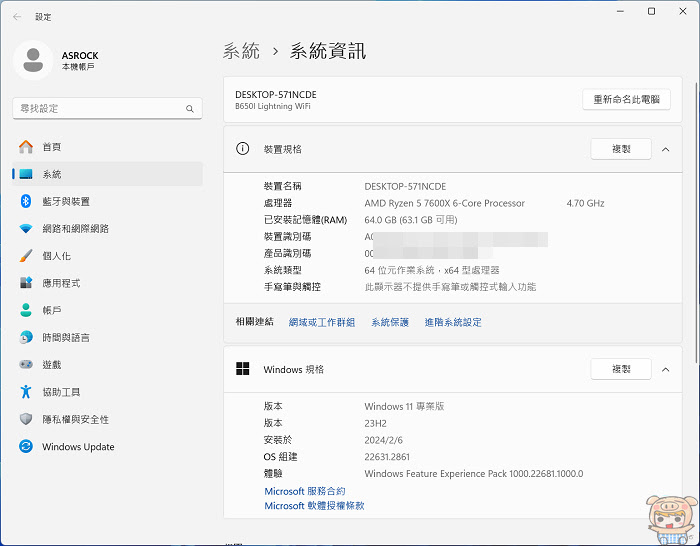
Task: Click the Windows Update sync icon
Action: [26, 446]
